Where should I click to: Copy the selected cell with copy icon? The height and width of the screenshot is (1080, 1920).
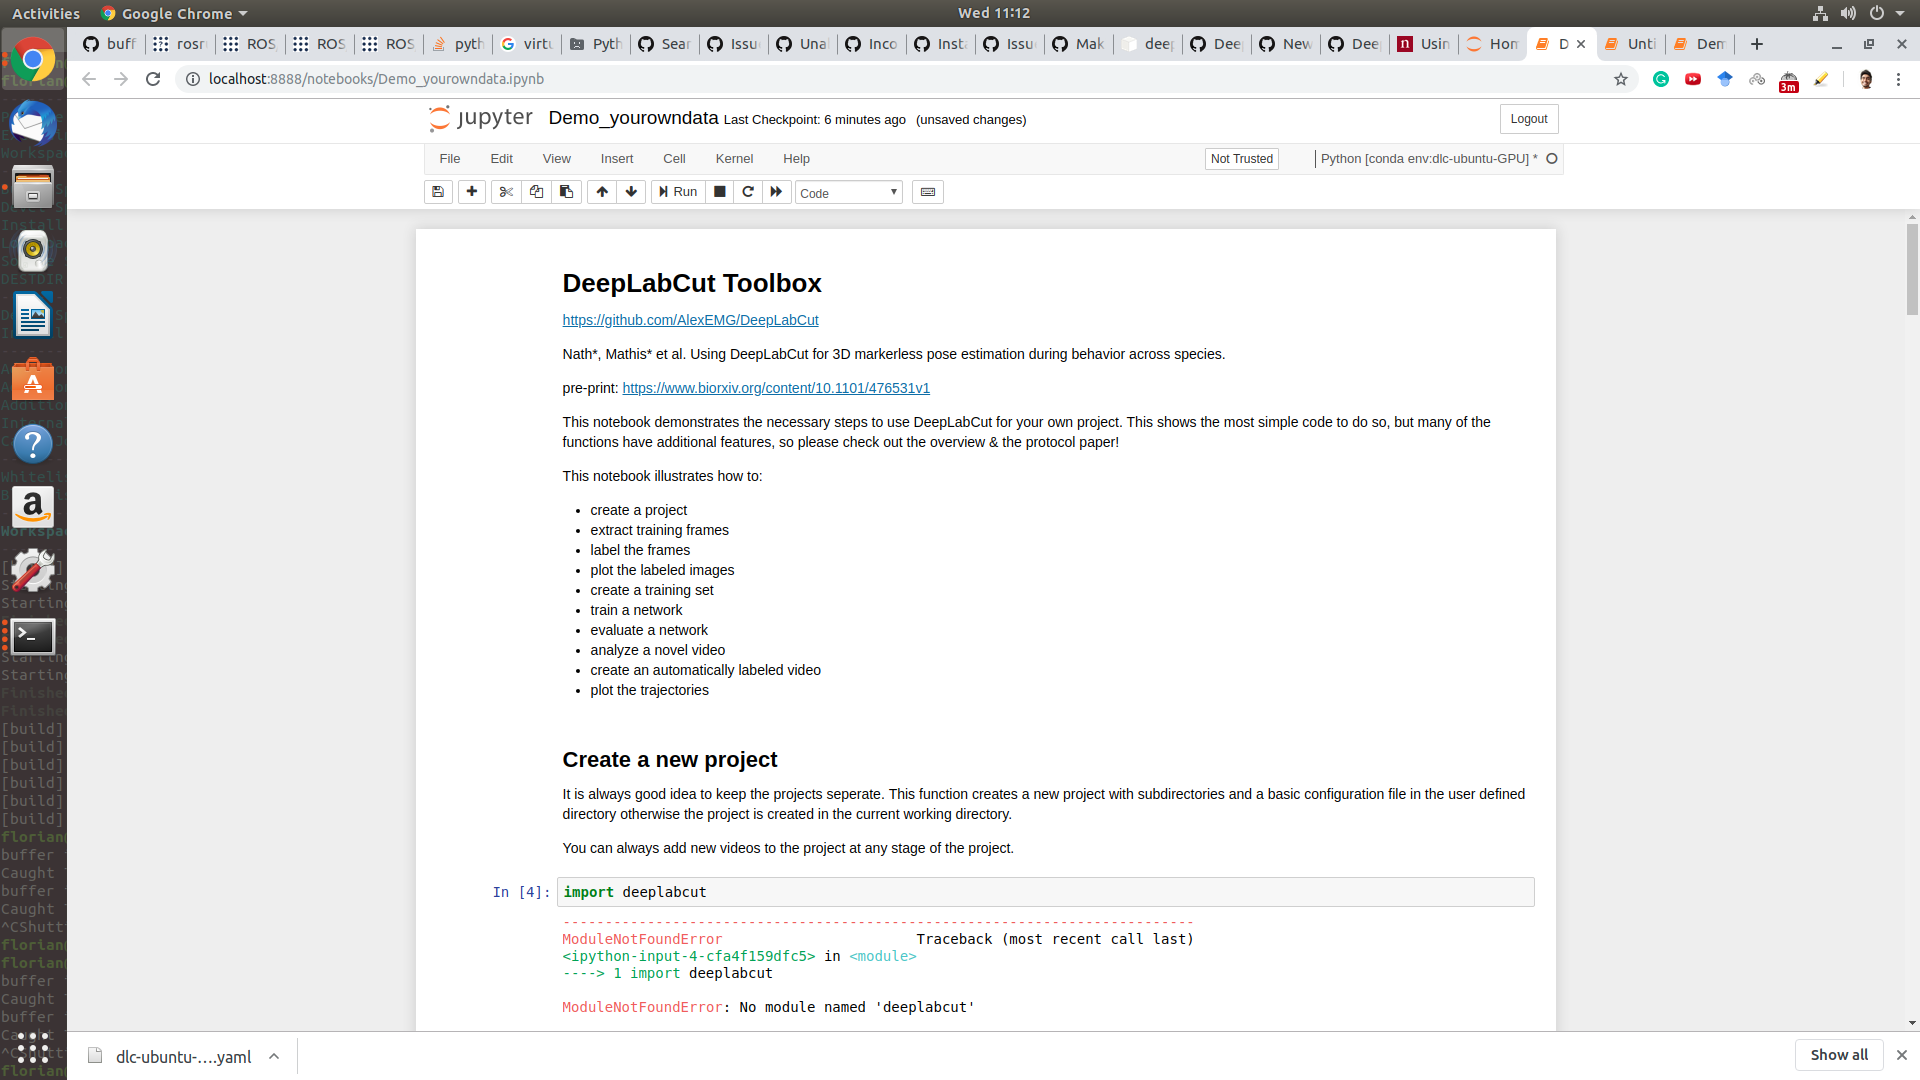point(536,192)
